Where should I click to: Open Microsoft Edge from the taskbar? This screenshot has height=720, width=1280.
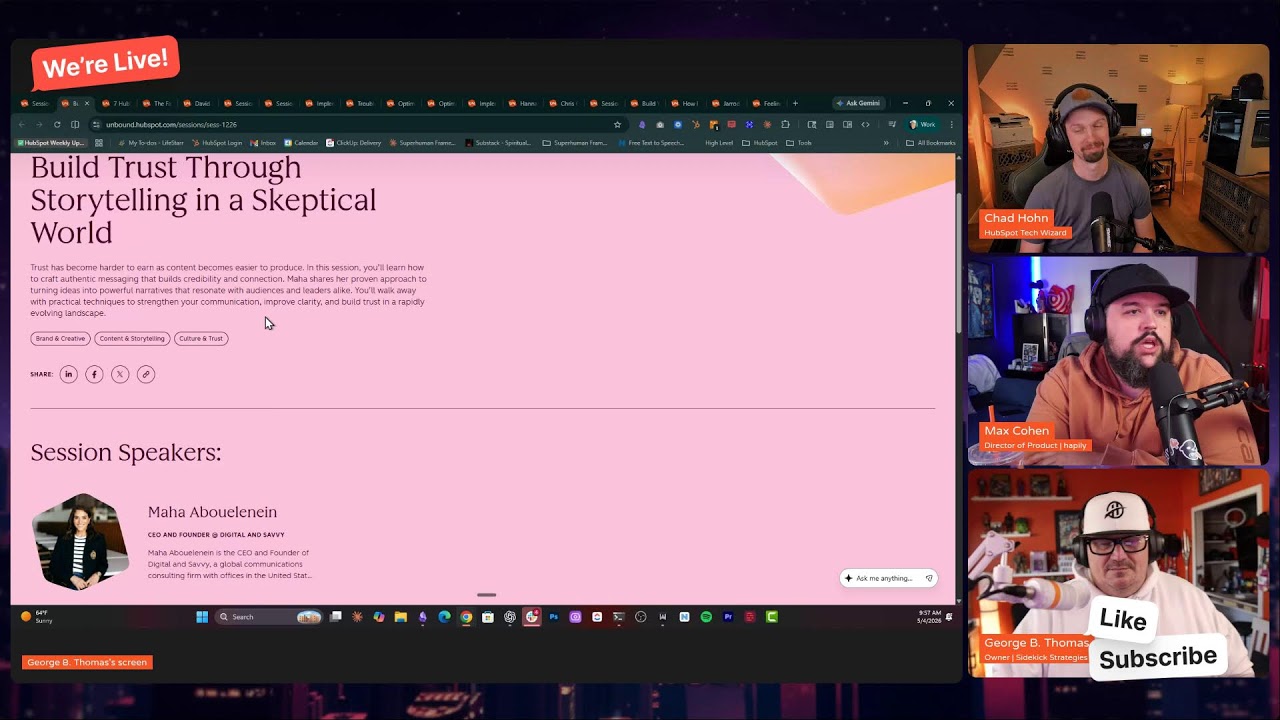444,617
